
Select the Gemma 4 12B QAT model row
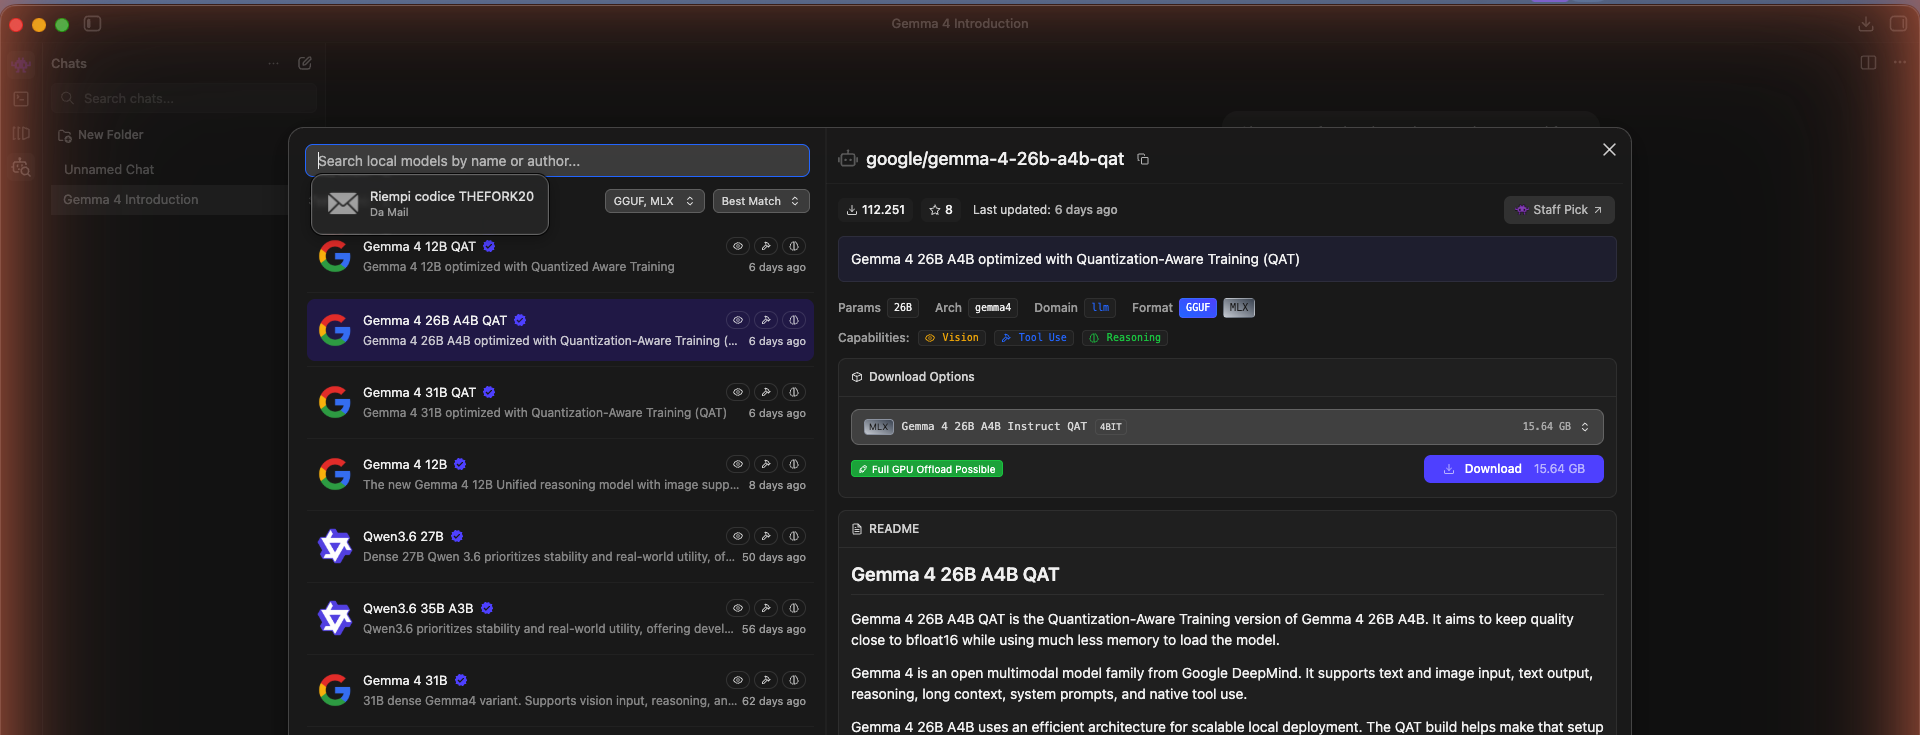[x=560, y=256]
